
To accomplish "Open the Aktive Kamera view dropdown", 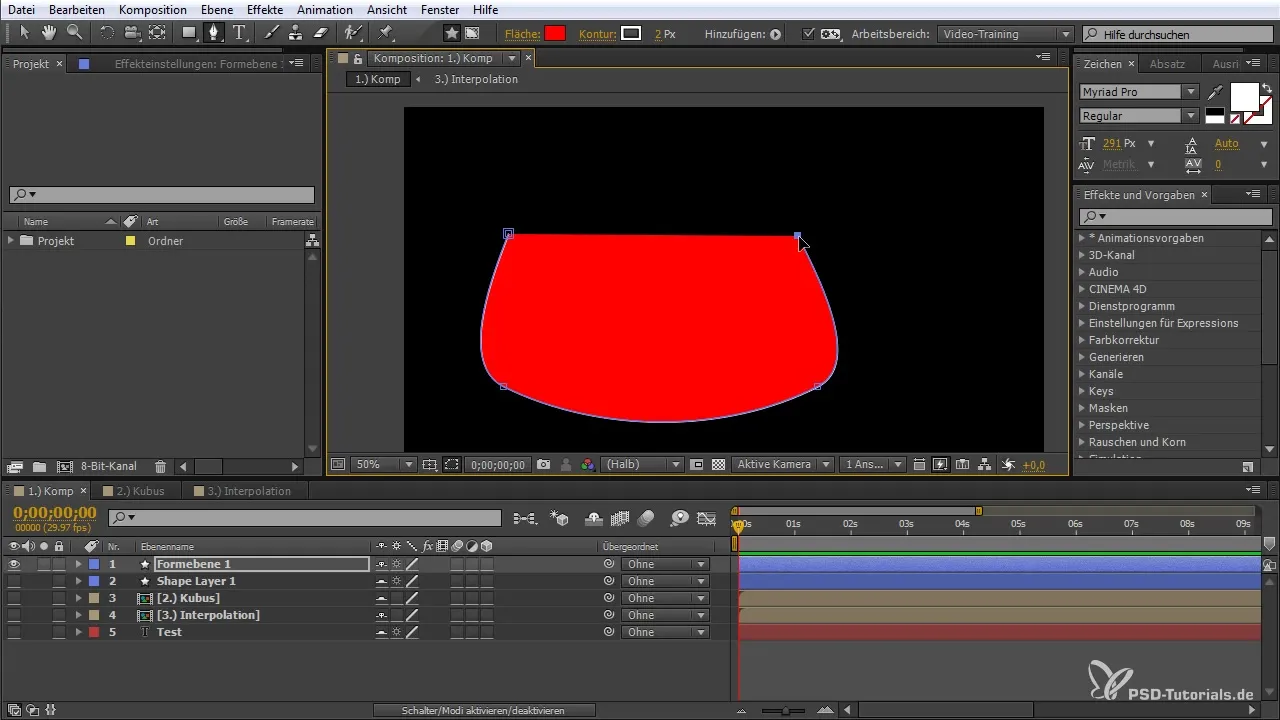I will [783, 465].
